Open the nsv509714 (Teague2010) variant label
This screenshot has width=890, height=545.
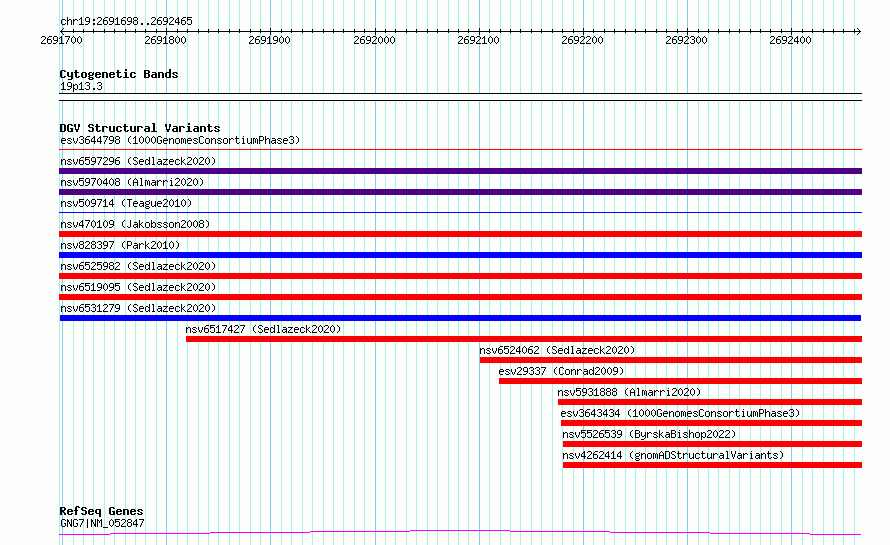[126, 203]
